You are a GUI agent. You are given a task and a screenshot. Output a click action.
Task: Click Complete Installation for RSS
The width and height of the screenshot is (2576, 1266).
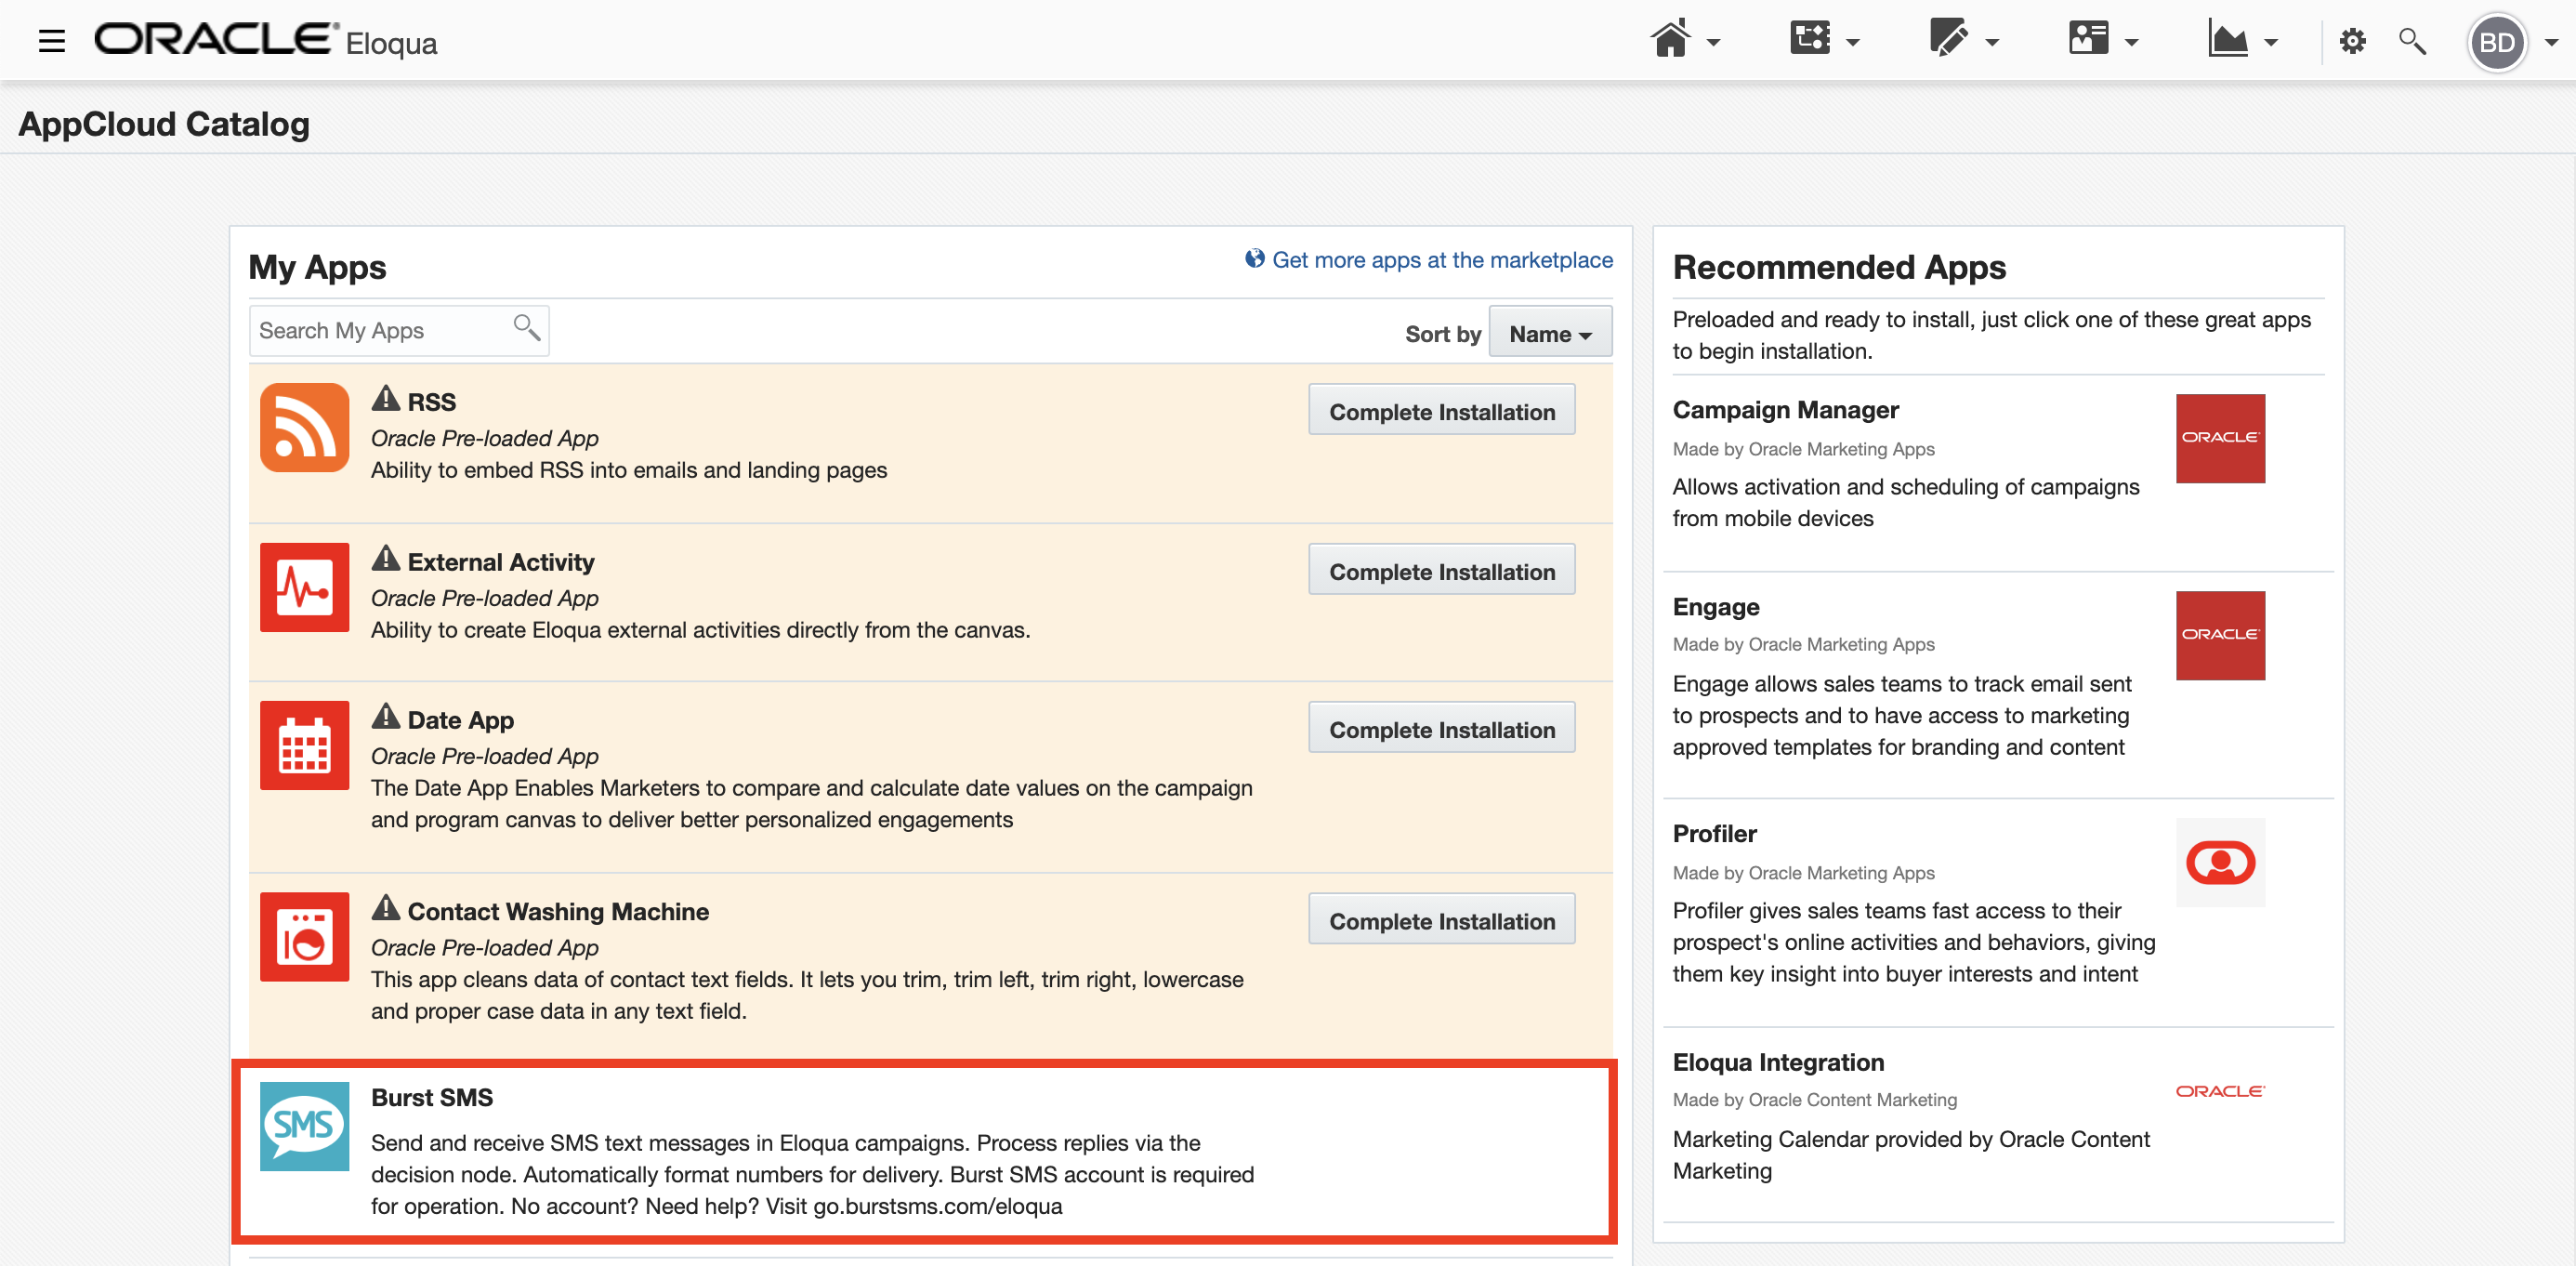click(1441, 411)
